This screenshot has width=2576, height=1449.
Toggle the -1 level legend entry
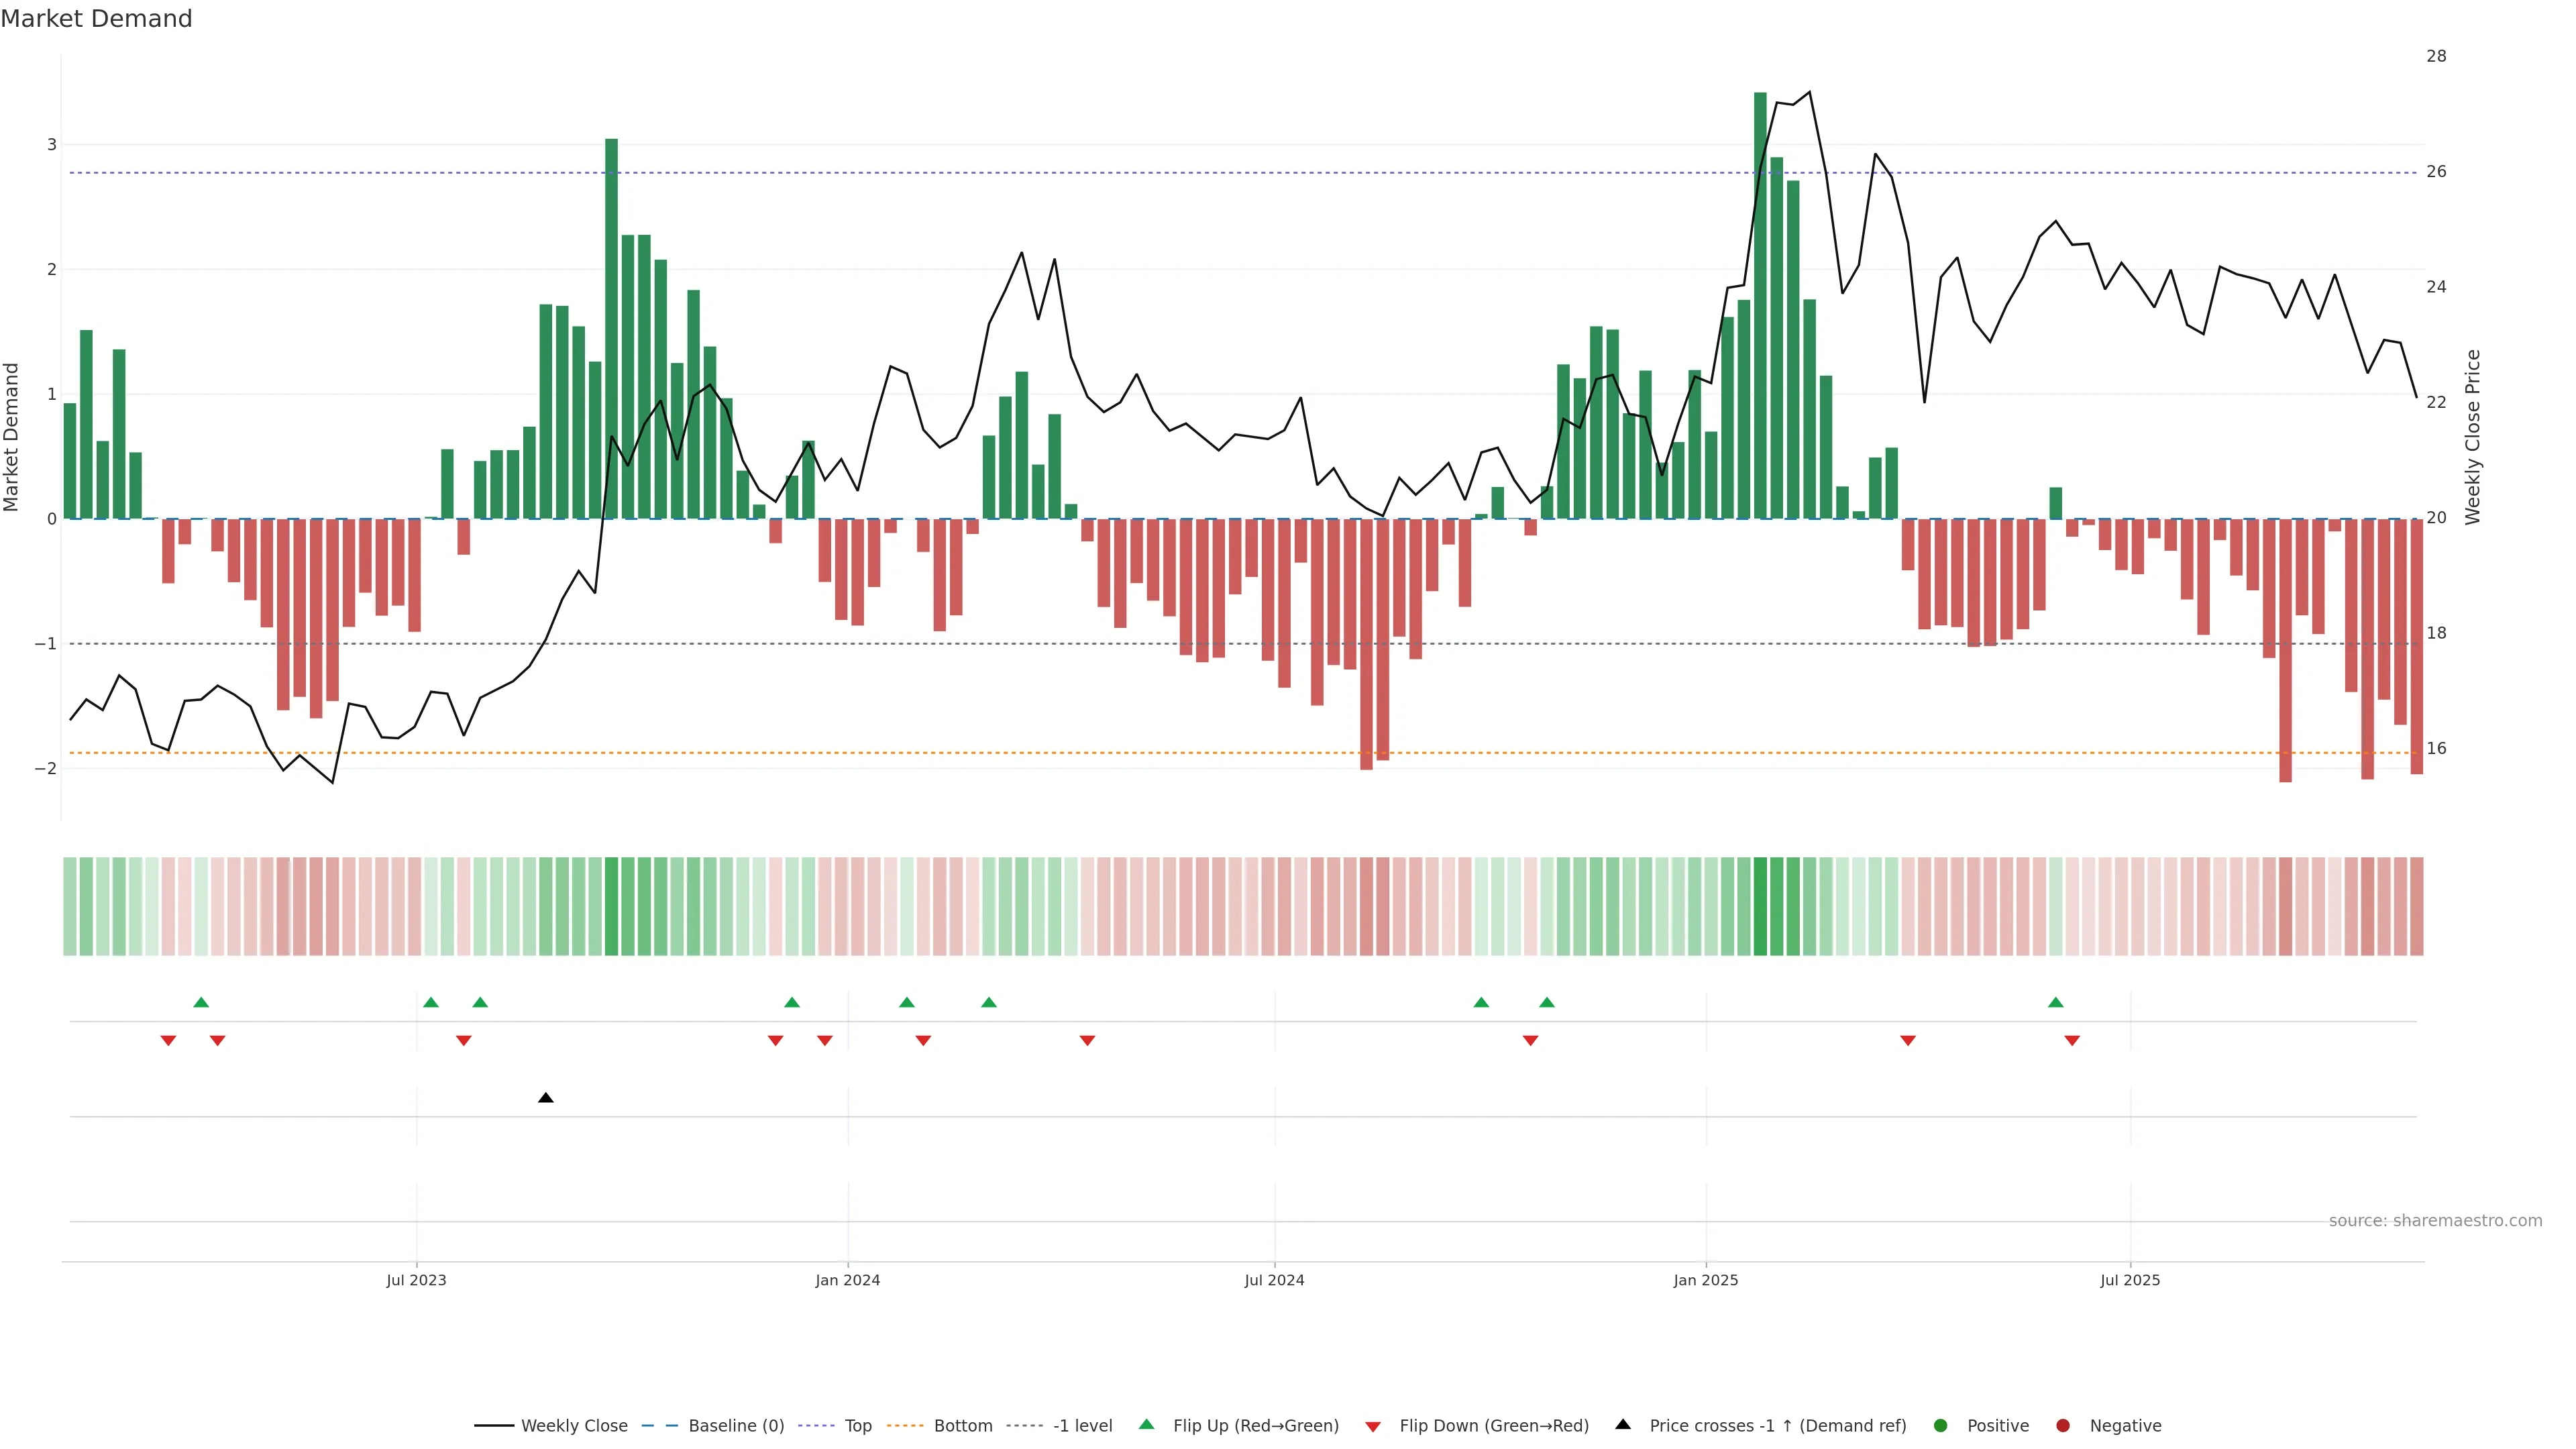tap(1082, 1425)
